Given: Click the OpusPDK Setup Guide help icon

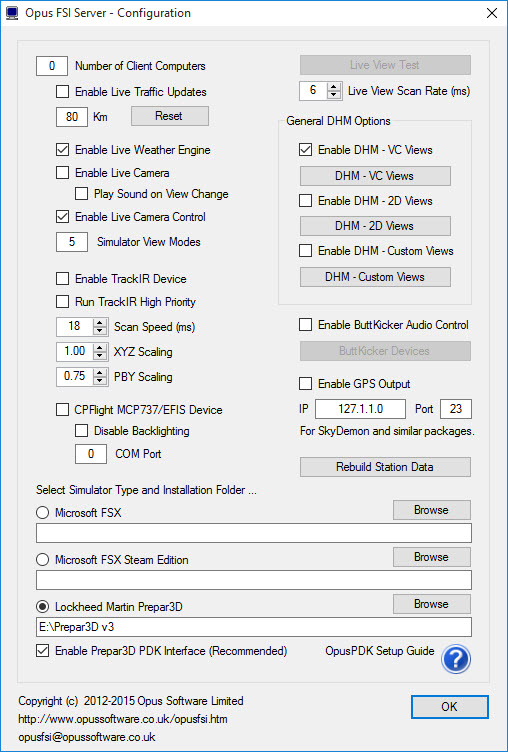Looking at the screenshot, I should [x=455, y=659].
